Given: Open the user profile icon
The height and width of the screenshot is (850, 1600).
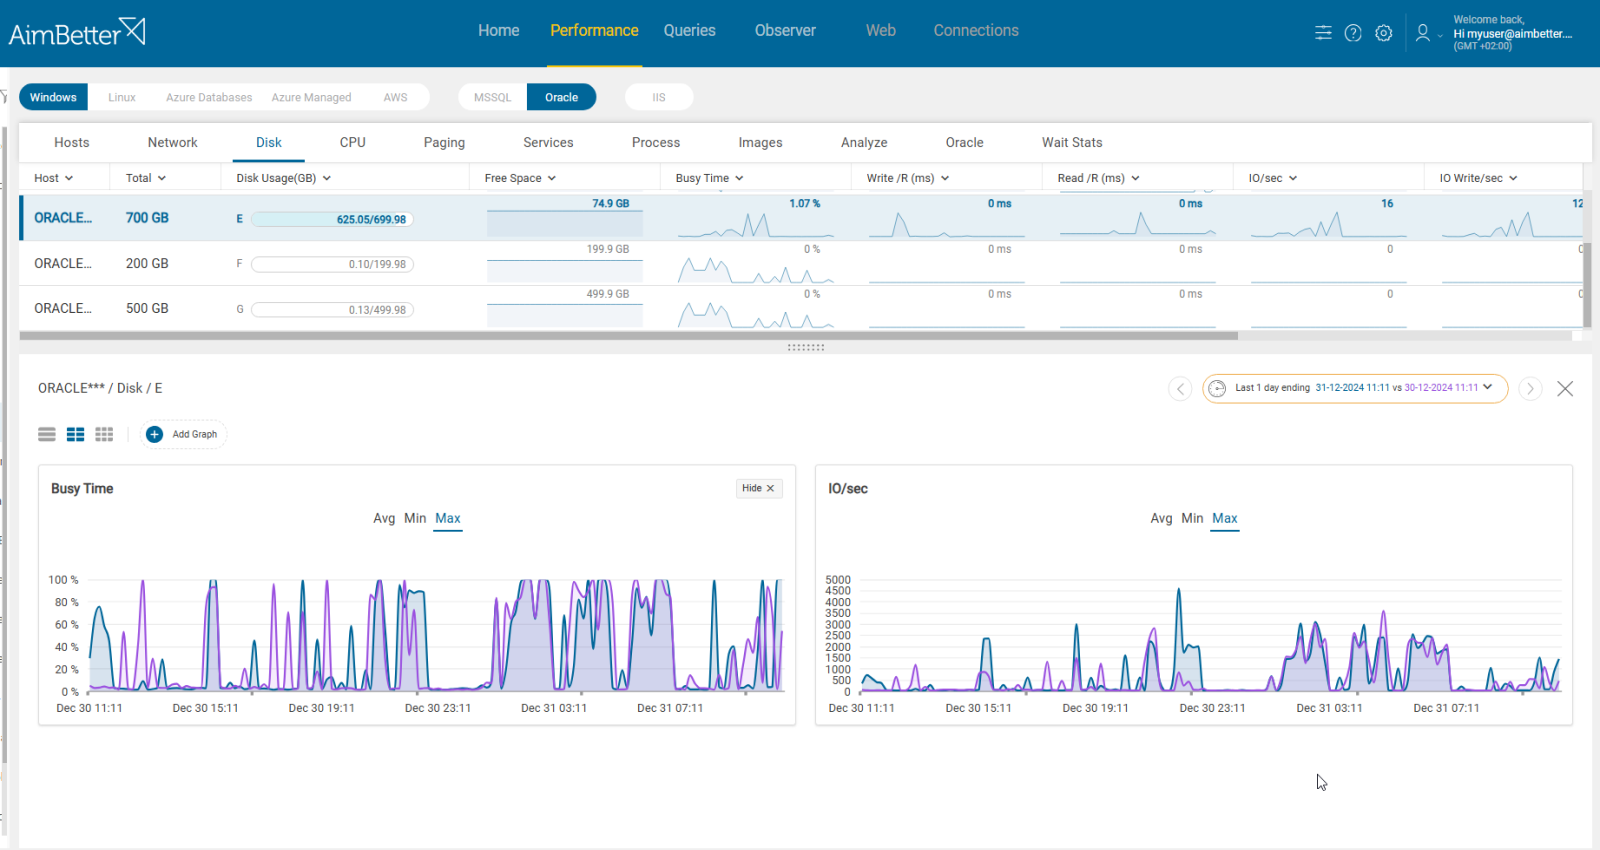Looking at the screenshot, I should point(1422,33).
